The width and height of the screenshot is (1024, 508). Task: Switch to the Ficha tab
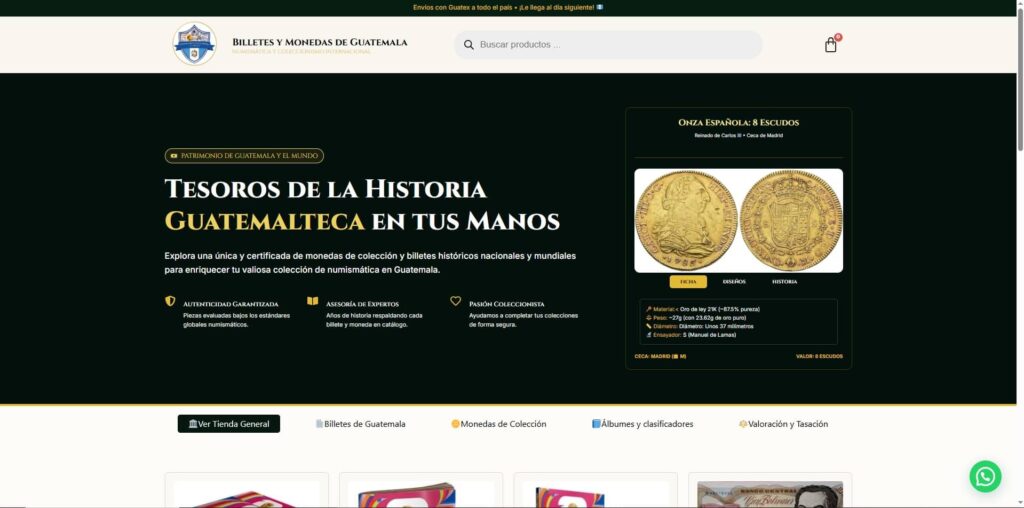[x=688, y=281]
